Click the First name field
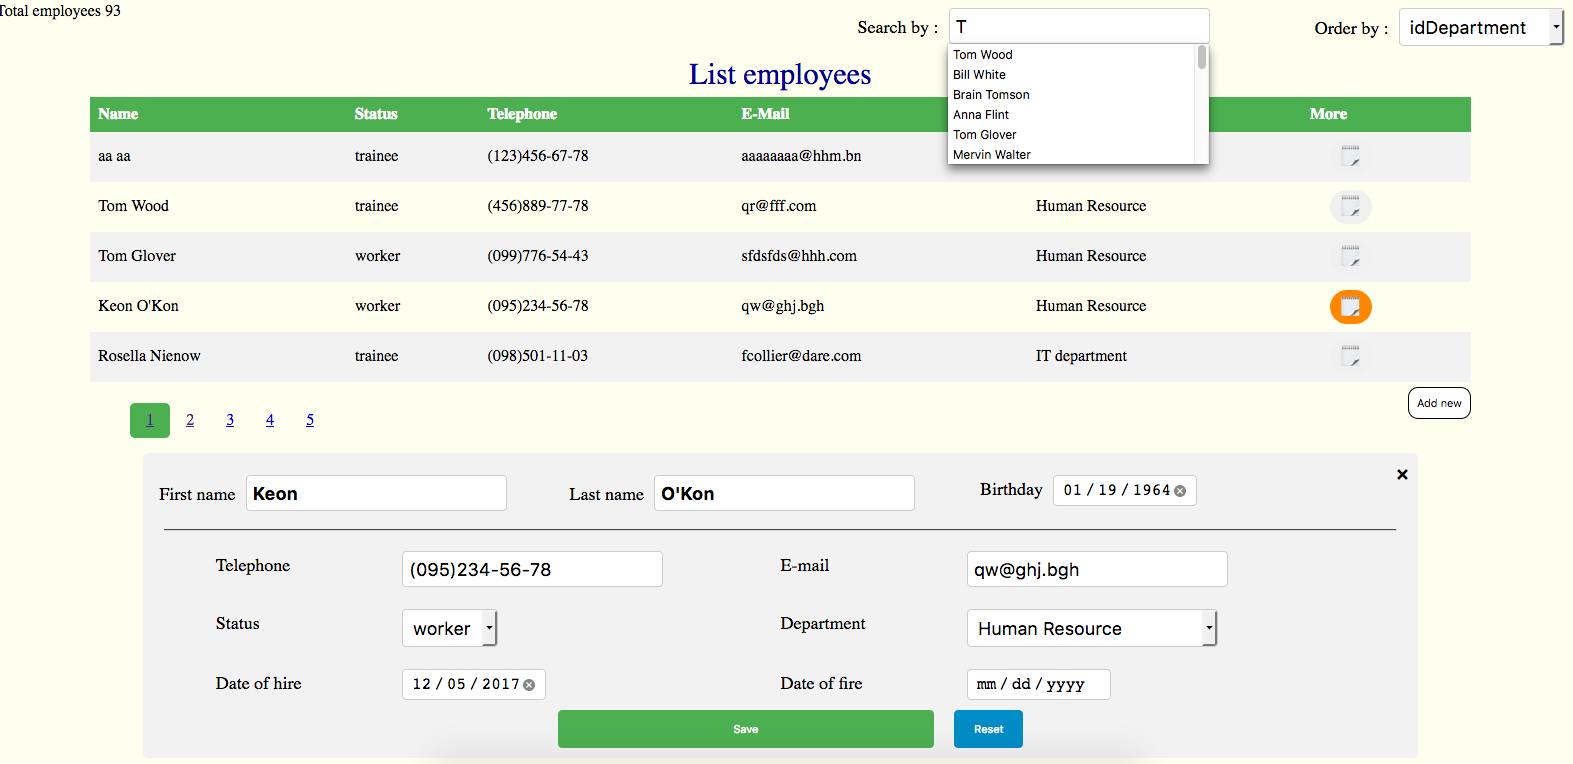The image size is (1573, 764). point(376,493)
